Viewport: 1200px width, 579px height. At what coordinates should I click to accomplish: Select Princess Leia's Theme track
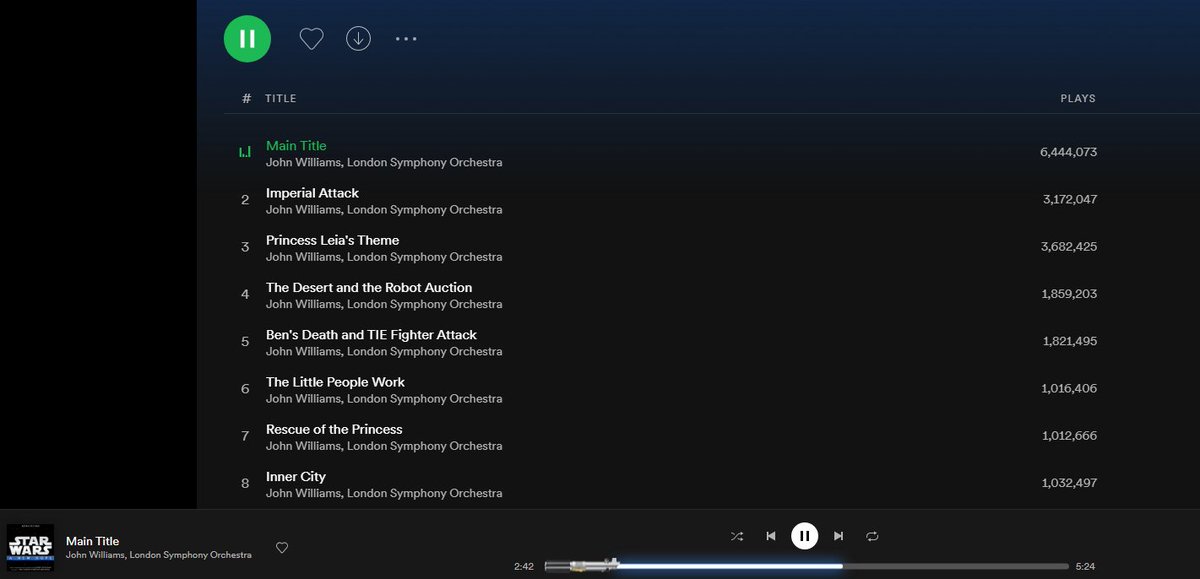tap(332, 240)
